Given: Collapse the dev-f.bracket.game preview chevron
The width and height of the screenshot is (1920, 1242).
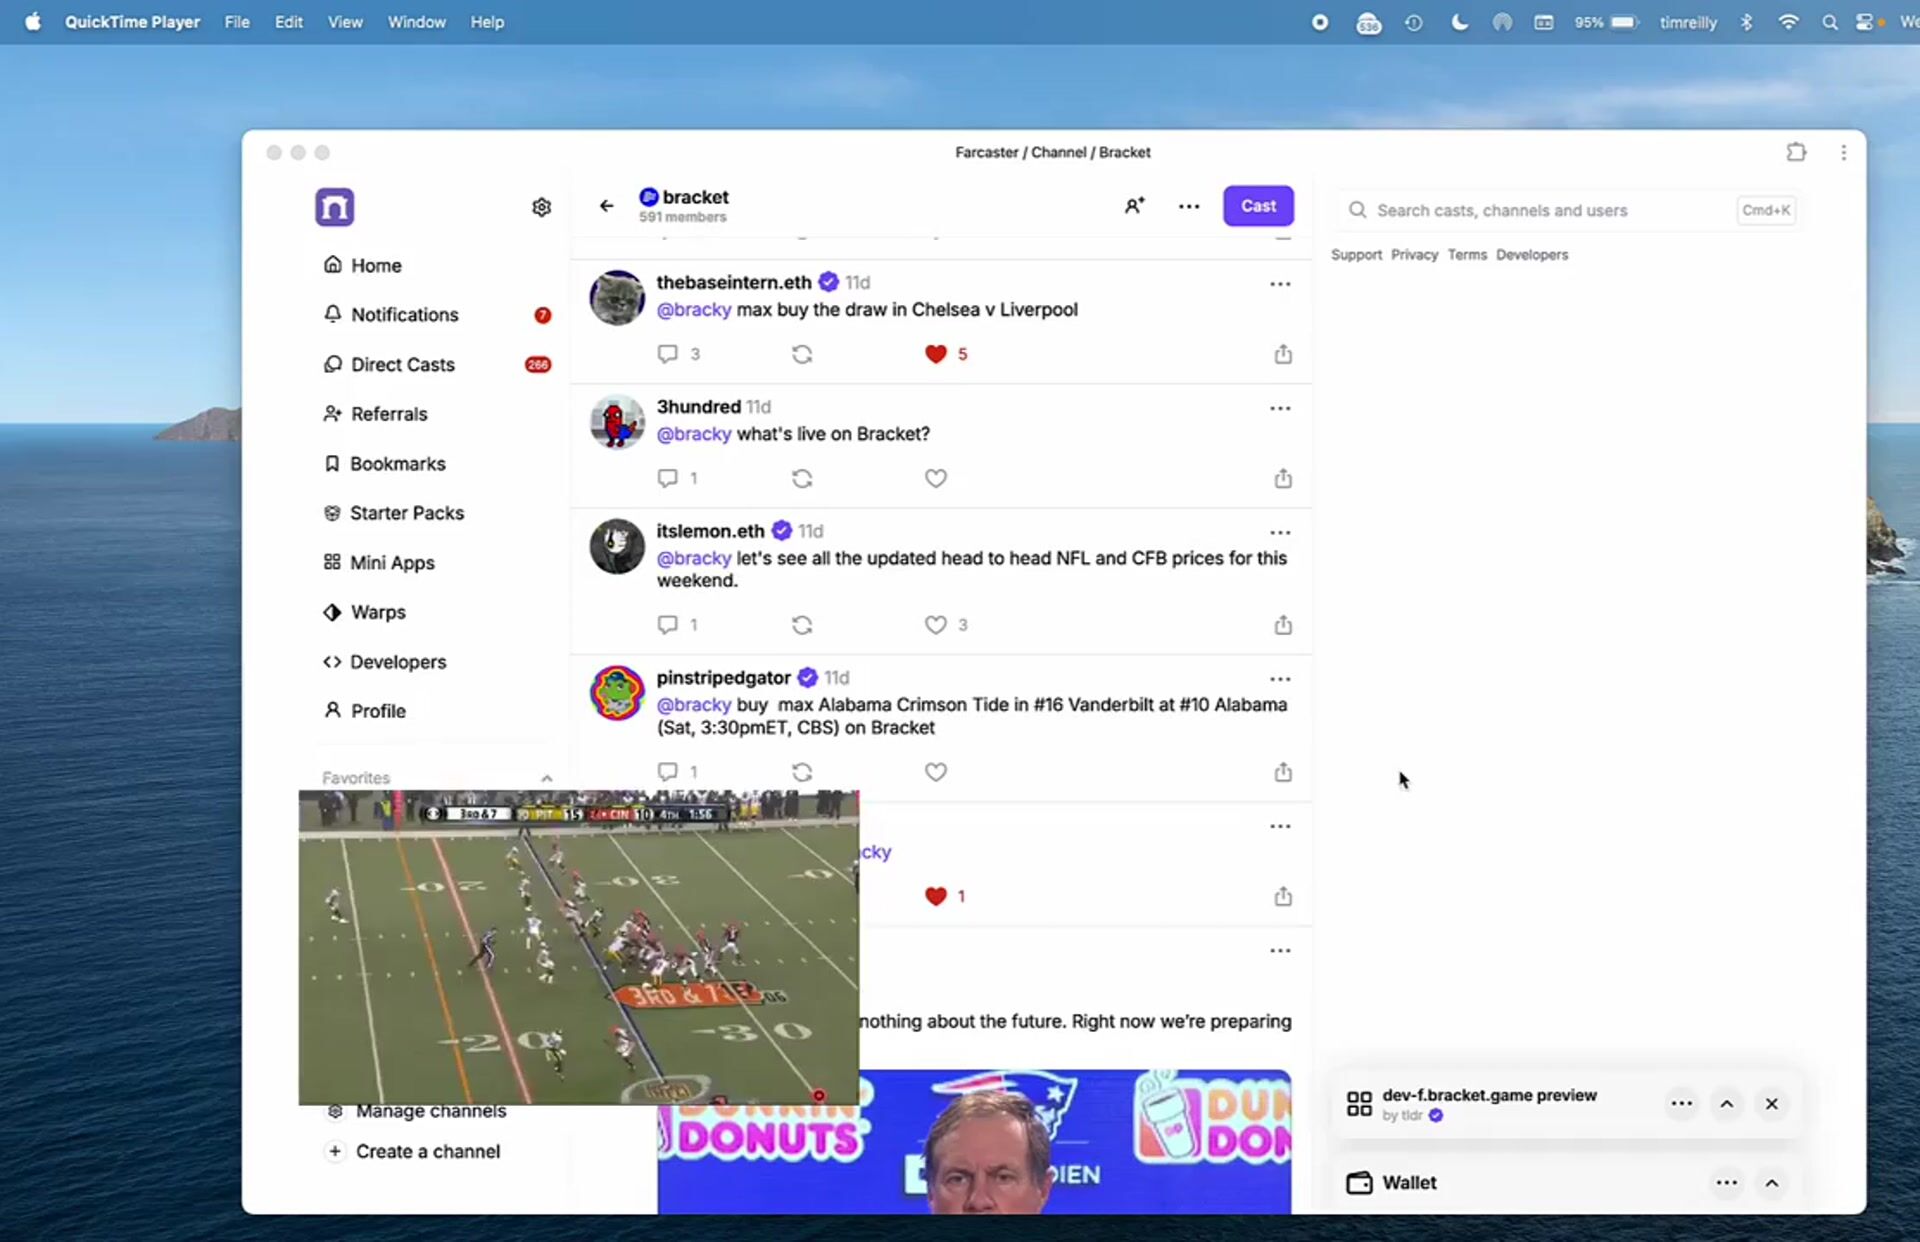Looking at the screenshot, I should 1726,1104.
